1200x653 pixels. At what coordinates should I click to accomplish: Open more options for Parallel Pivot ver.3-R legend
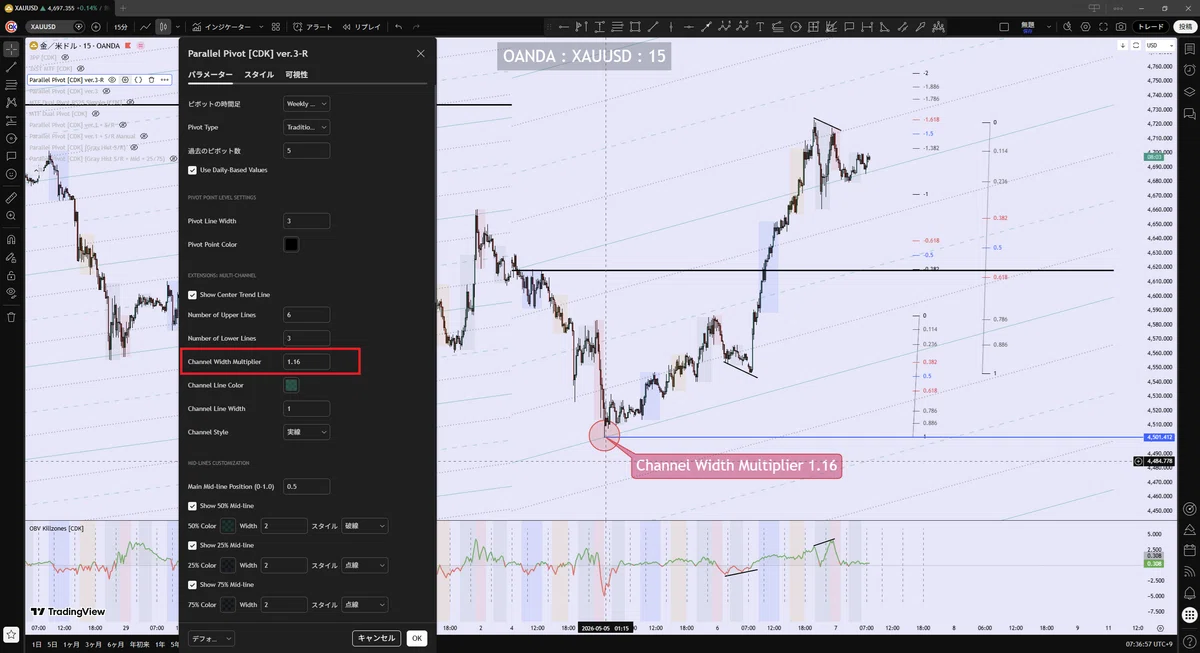[x=164, y=79]
